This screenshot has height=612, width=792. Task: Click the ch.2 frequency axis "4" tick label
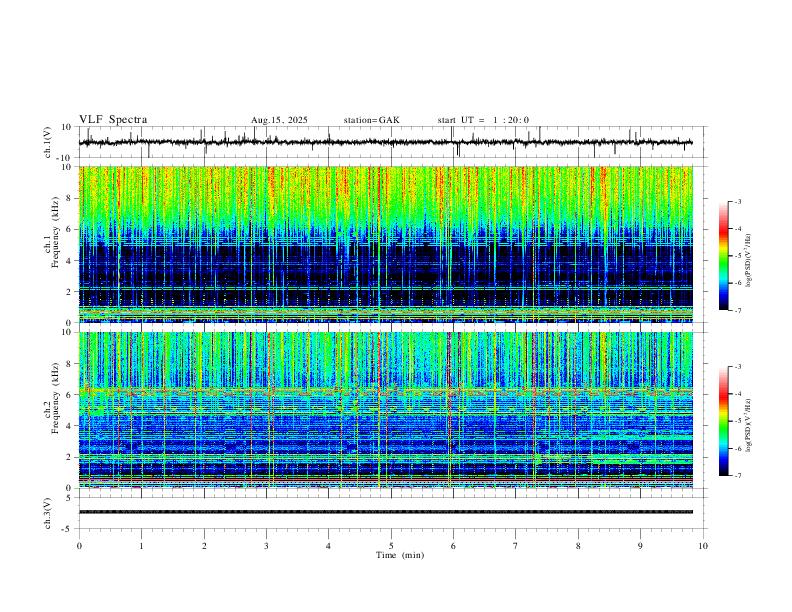click(70, 426)
